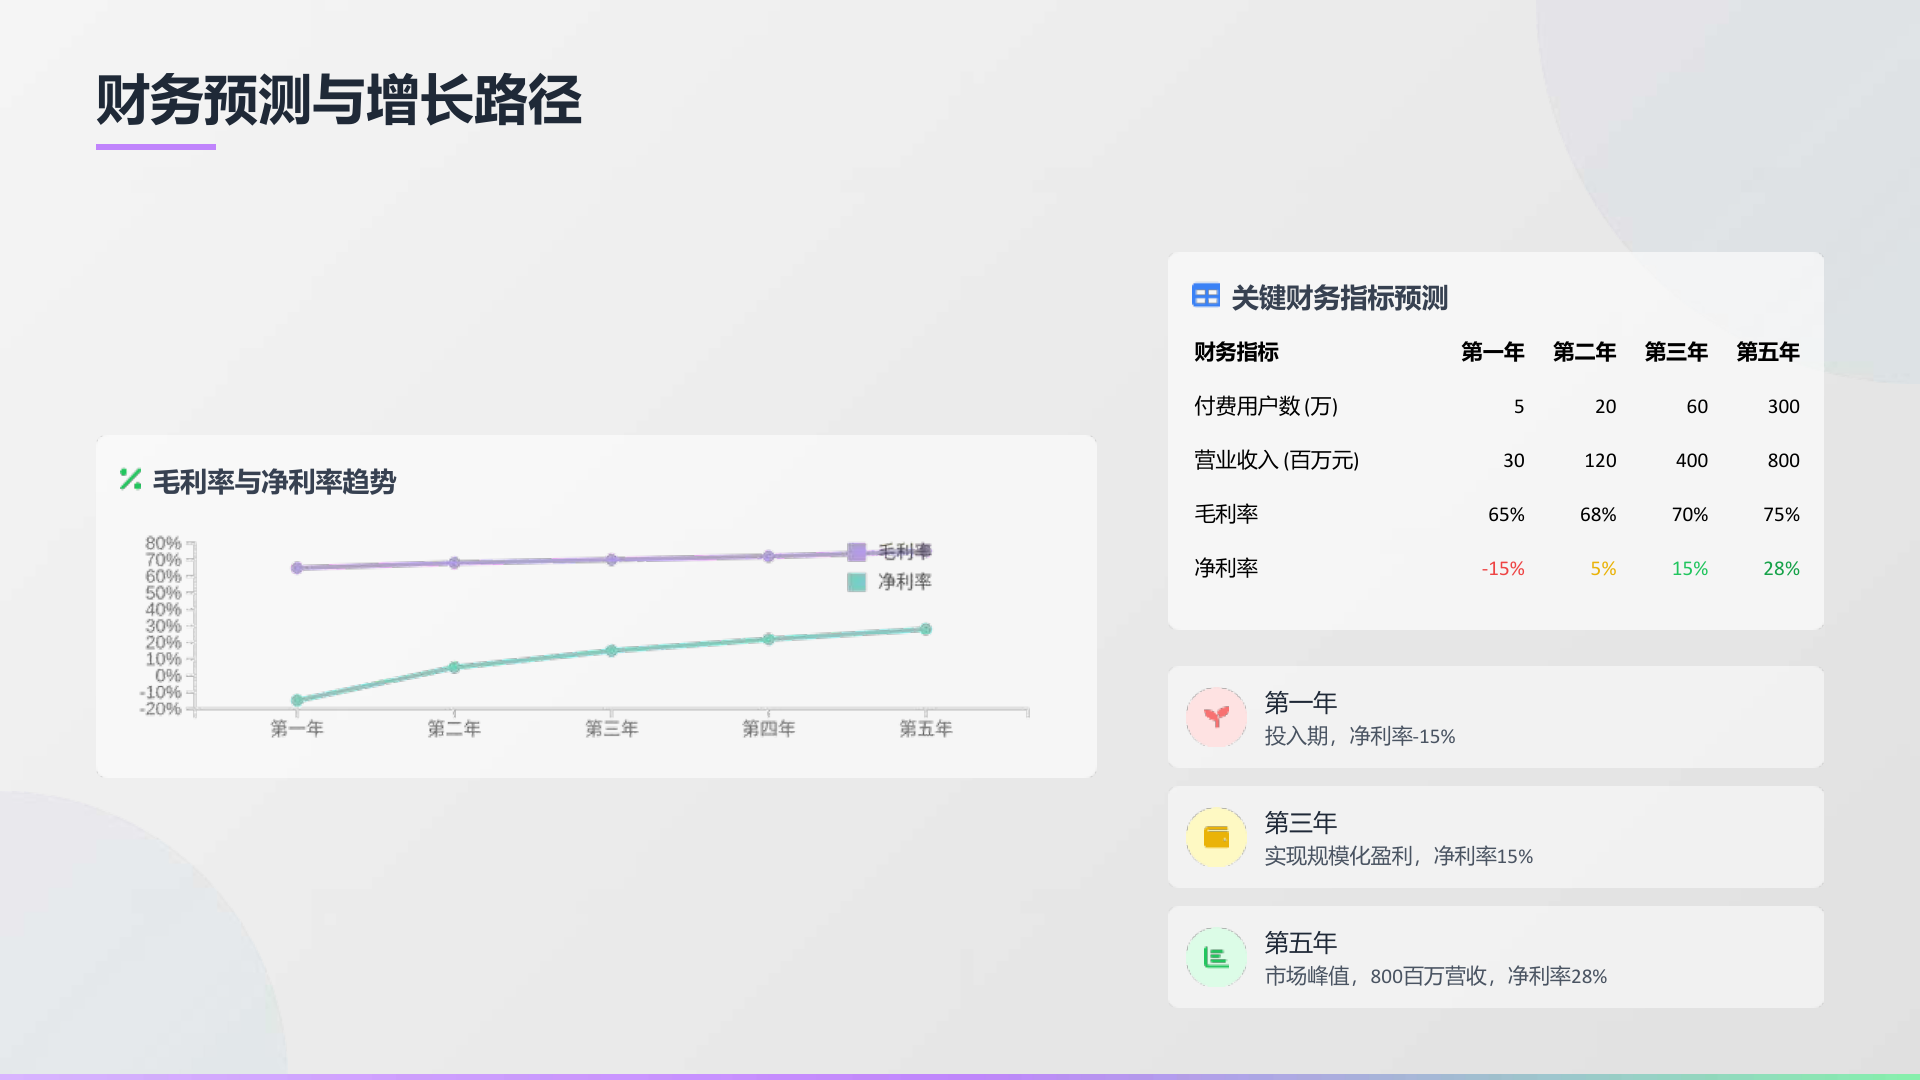Click the 财务指标 column header

(1236, 352)
